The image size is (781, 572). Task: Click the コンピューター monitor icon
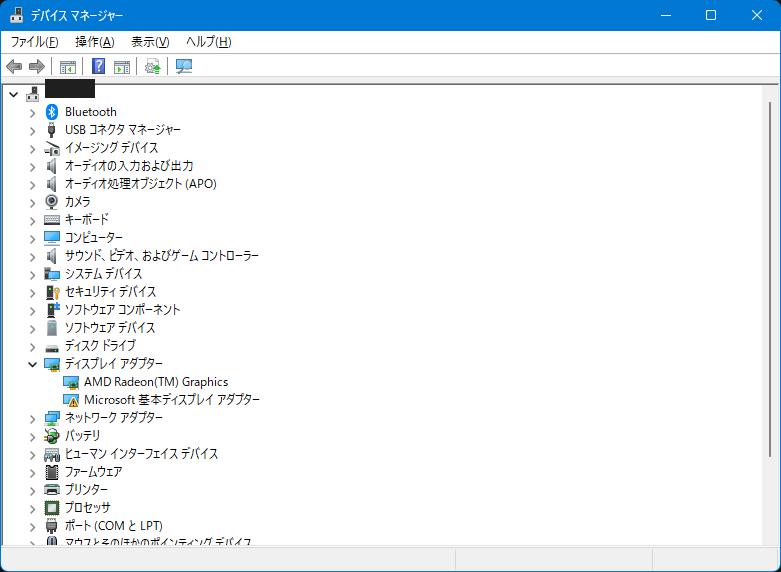click(x=52, y=238)
